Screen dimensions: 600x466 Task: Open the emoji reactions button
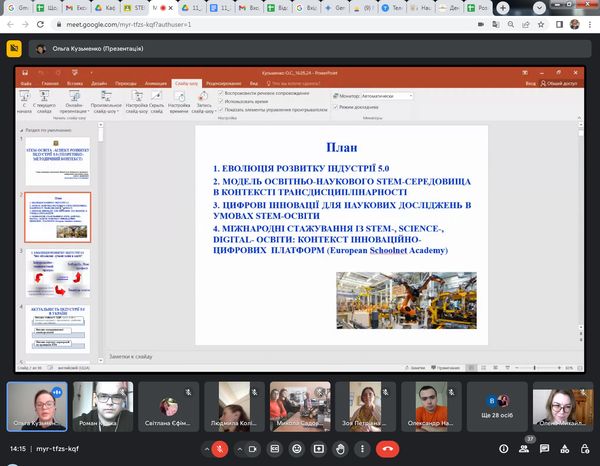(297, 448)
